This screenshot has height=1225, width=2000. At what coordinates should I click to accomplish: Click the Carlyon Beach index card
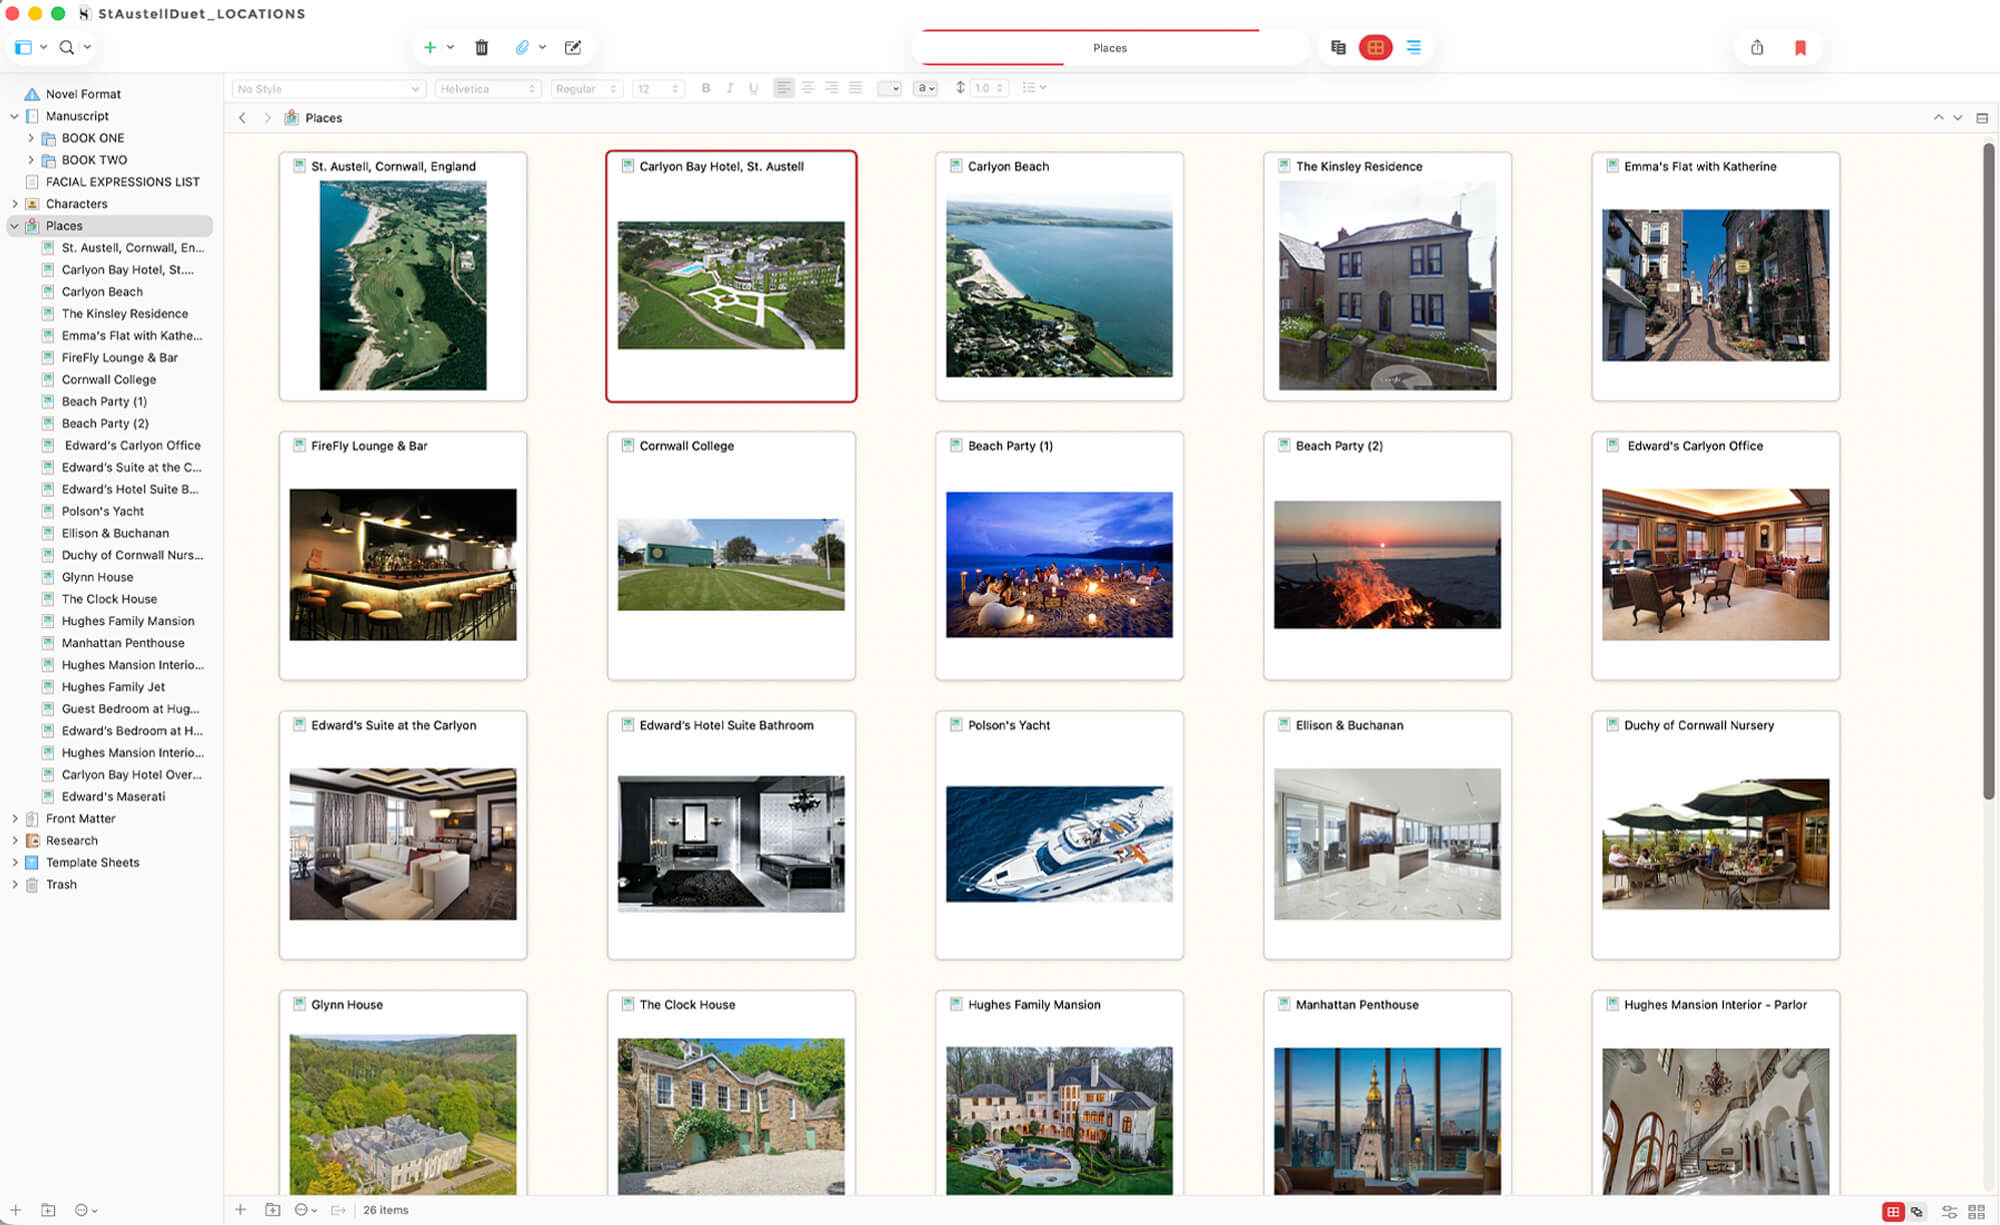pyautogui.click(x=1059, y=276)
